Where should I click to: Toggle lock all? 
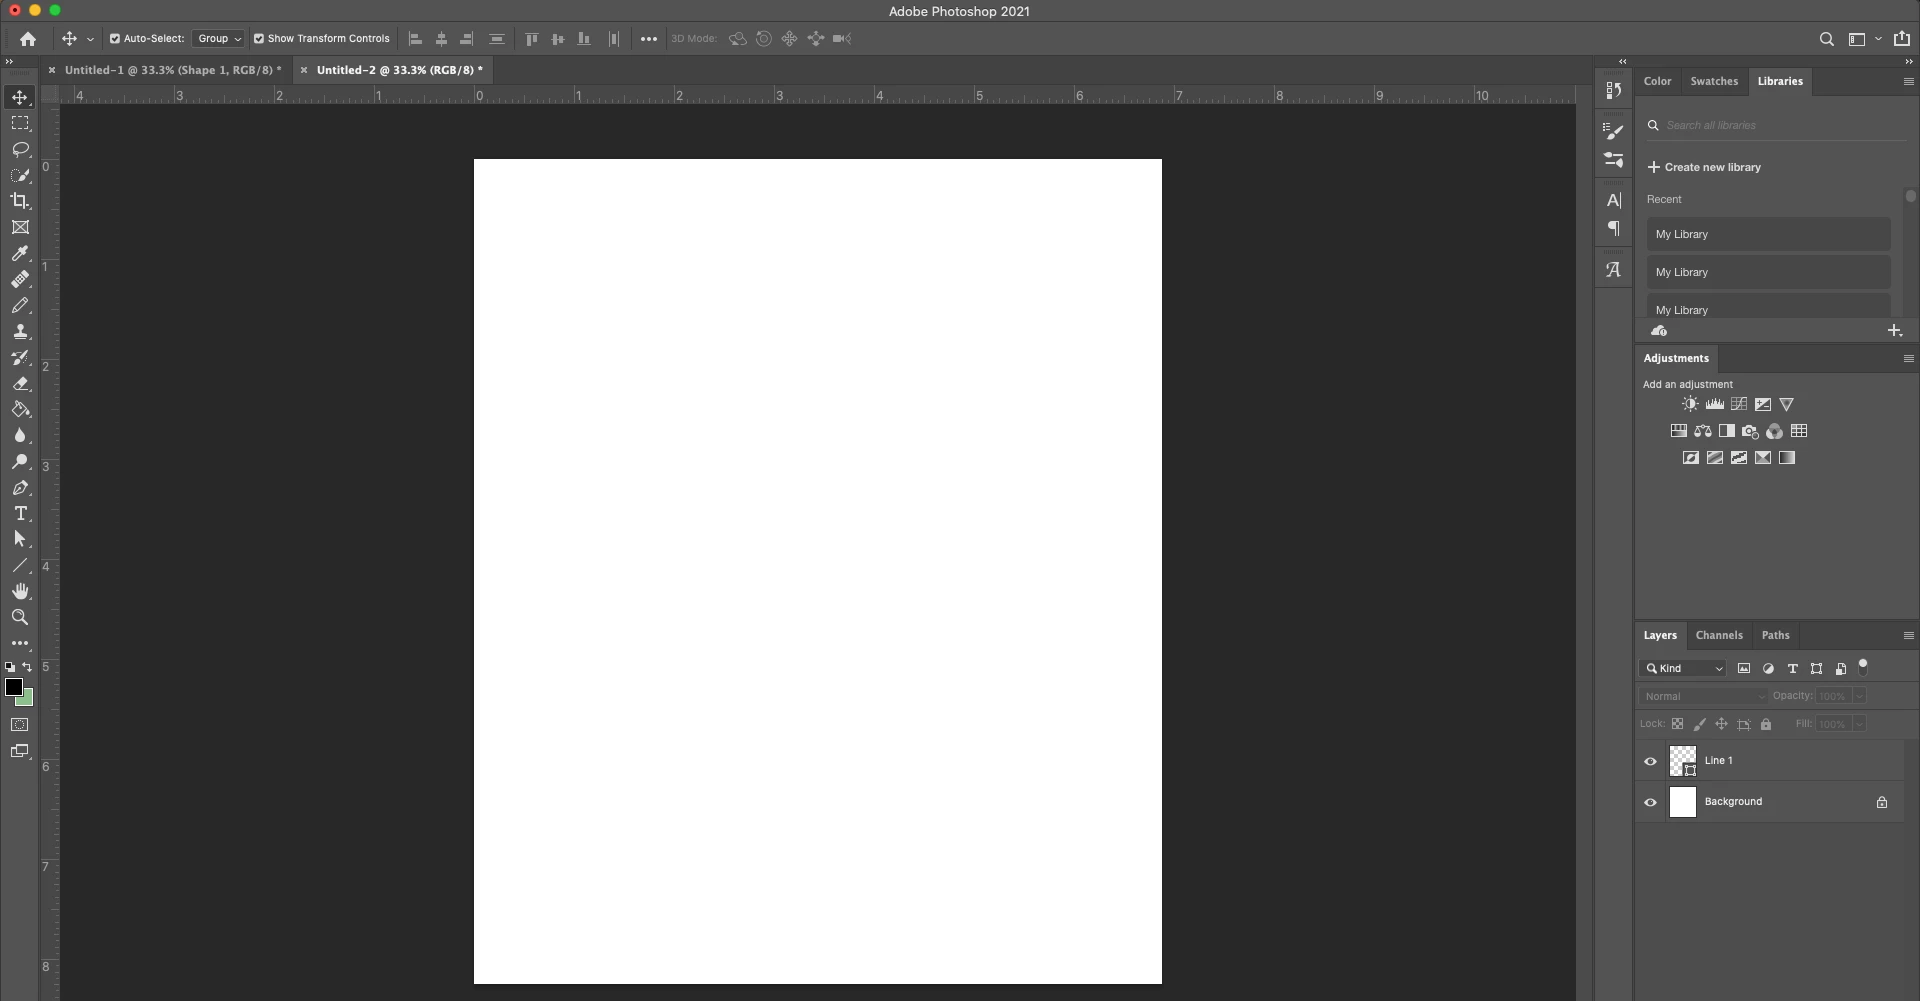coord(1766,724)
